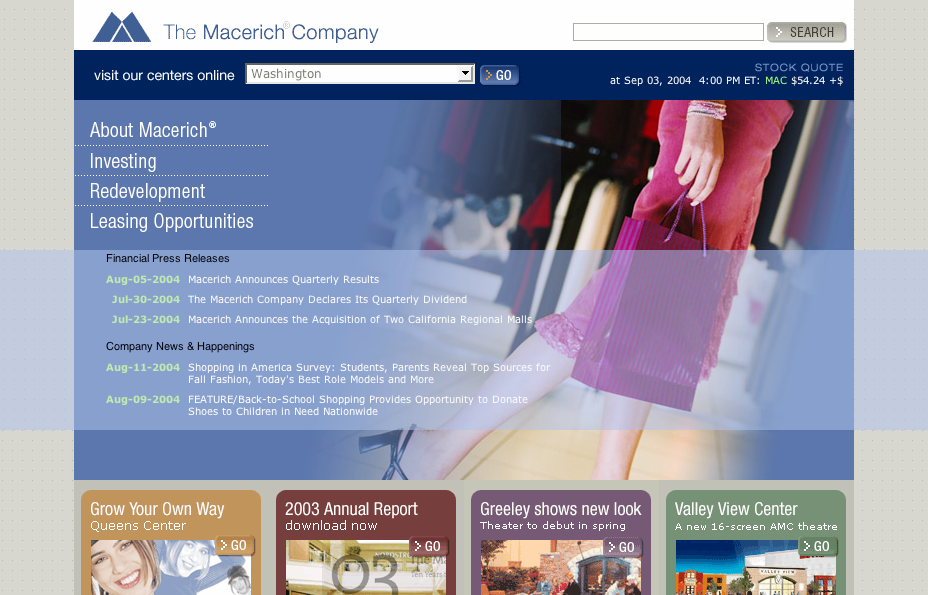The width and height of the screenshot is (928, 595).
Task: Open Acquisition of Two California Regional Malls release
Action: [360, 320]
